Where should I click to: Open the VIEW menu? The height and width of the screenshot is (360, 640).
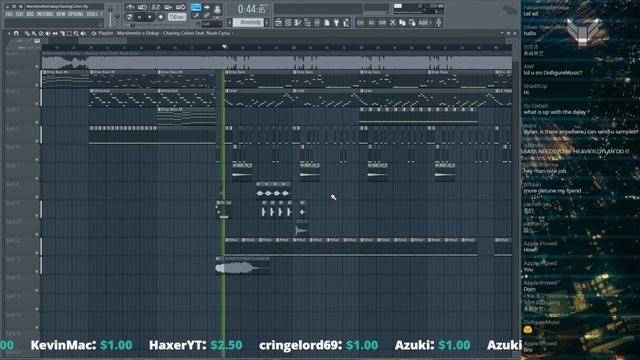61,14
